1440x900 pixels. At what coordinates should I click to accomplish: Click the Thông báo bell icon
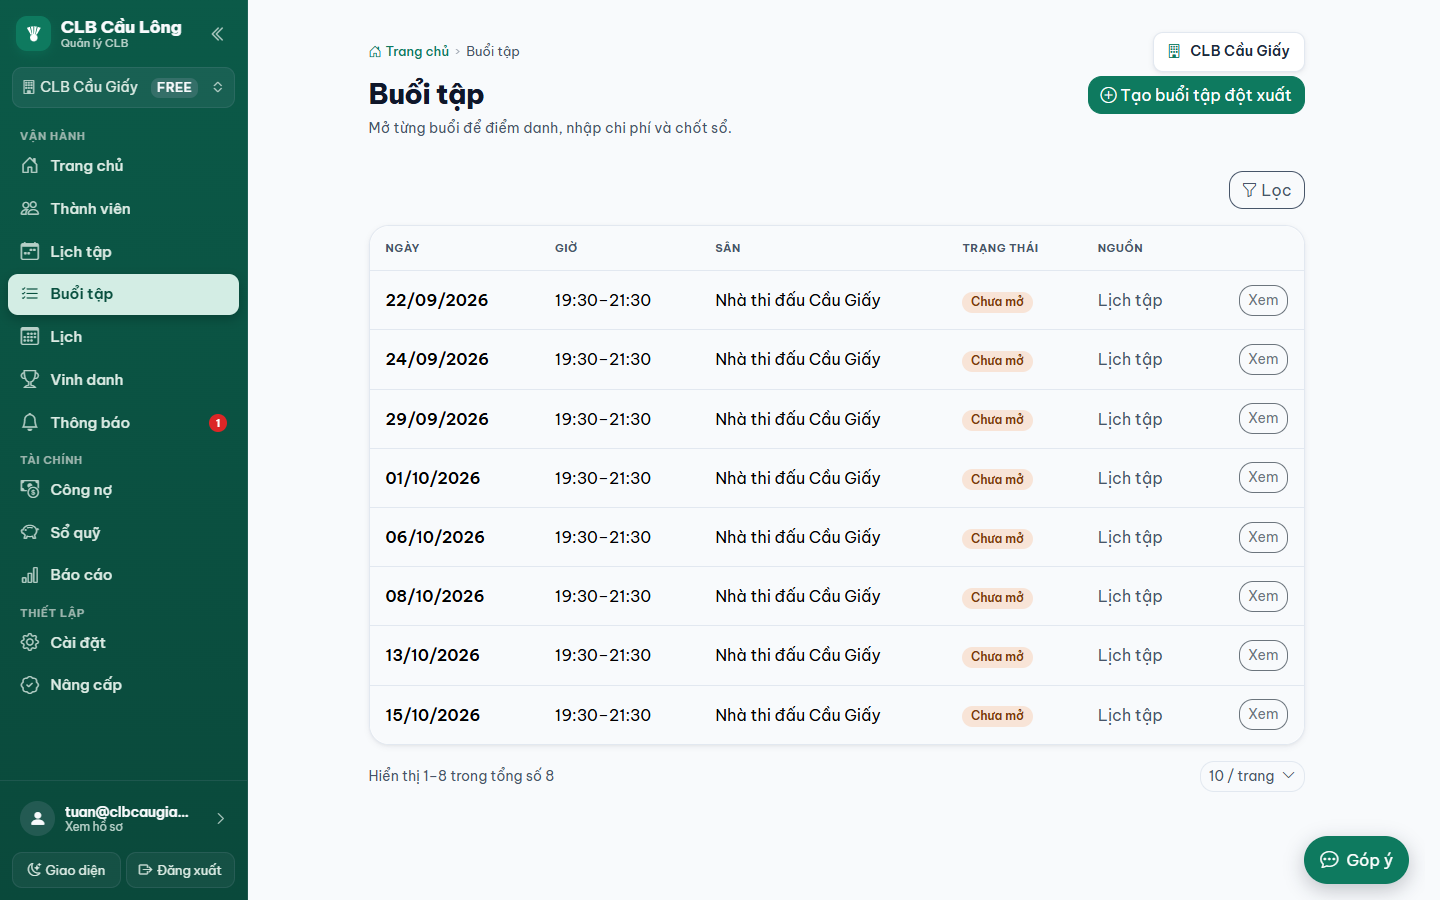pyautogui.click(x=30, y=423)
